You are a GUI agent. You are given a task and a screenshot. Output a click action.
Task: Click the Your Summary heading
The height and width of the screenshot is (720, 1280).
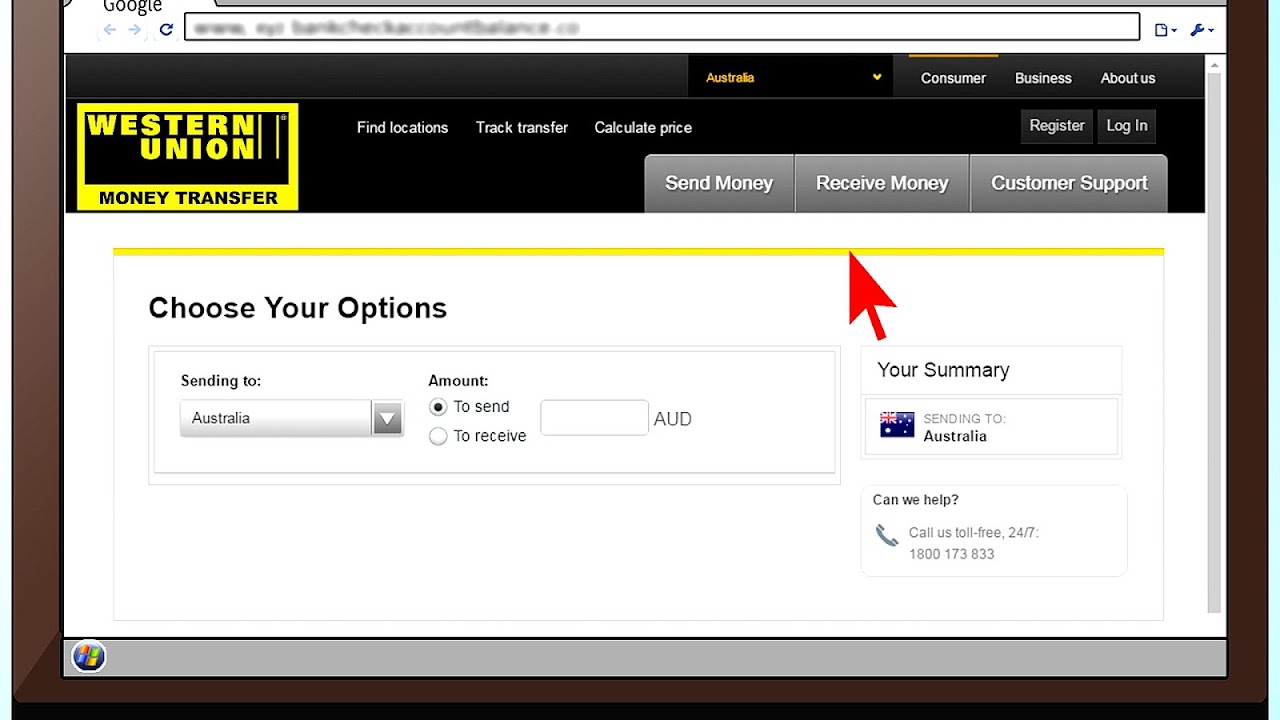(x=943, y=370)
